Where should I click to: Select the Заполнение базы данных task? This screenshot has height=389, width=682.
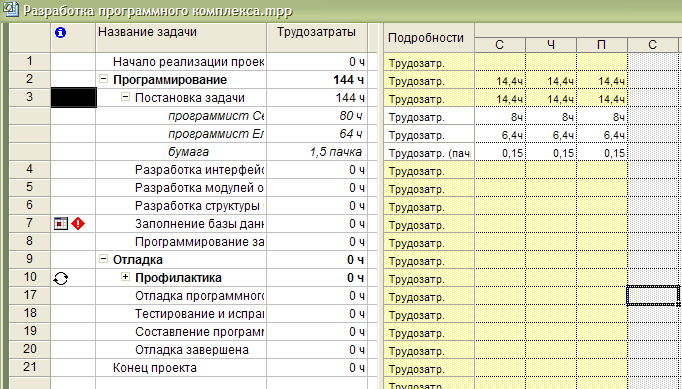pyautogui.click(x=199, y=224)
